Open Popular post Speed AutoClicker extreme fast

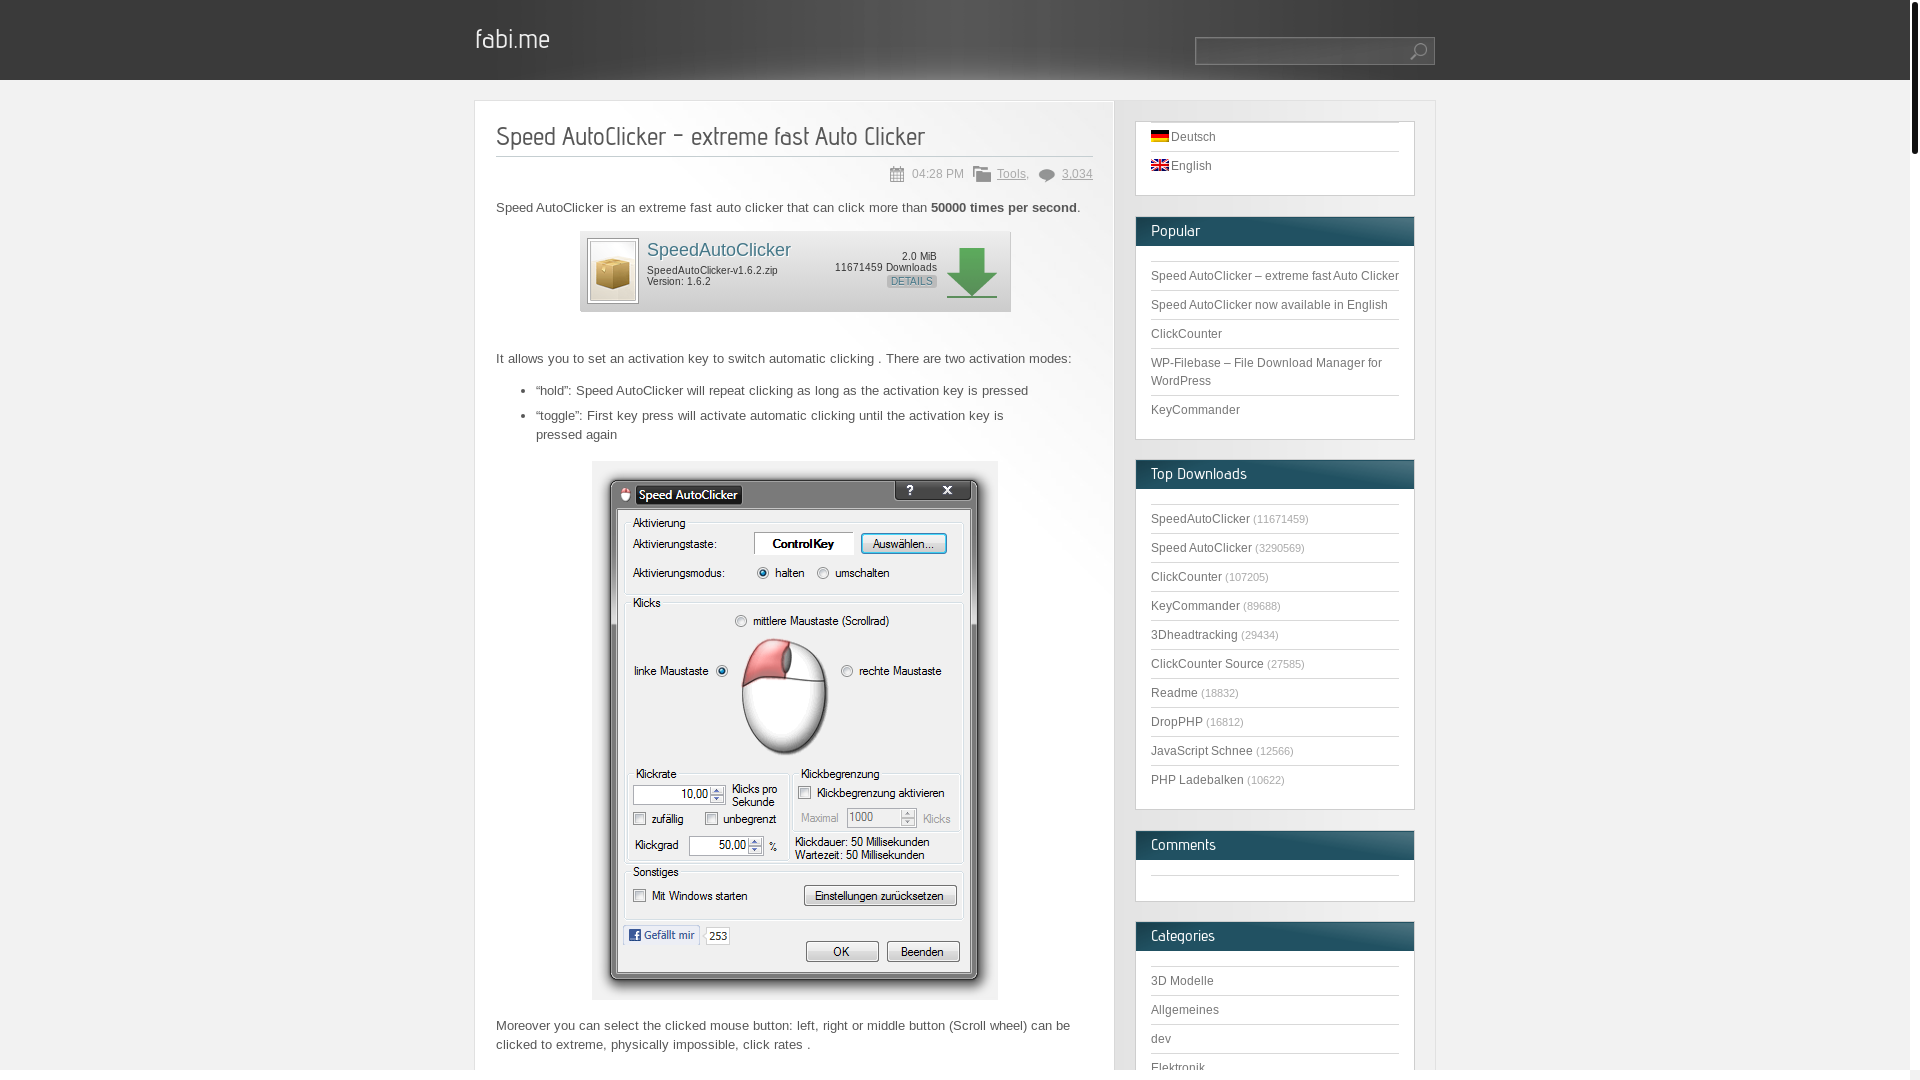pos(1275,276)
